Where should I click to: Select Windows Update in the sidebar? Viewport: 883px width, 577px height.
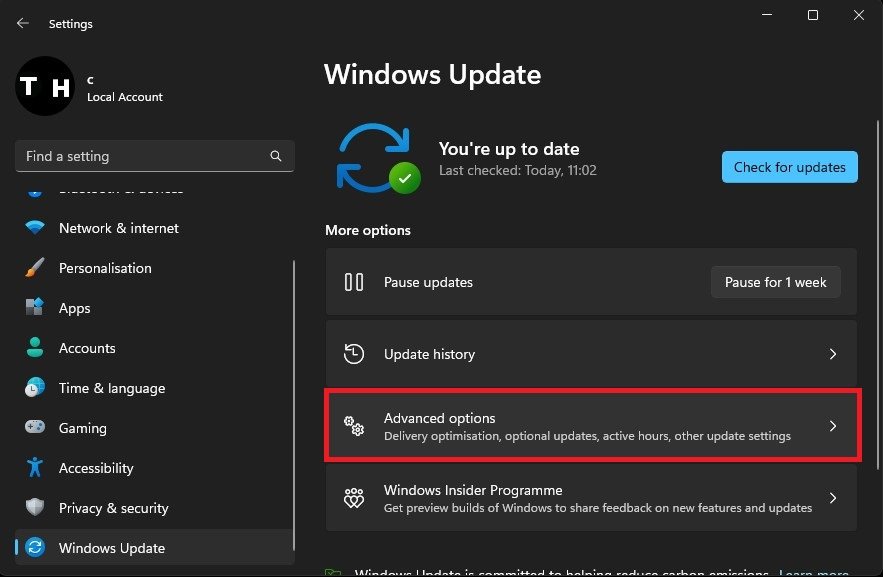click(x=112, y=548)
